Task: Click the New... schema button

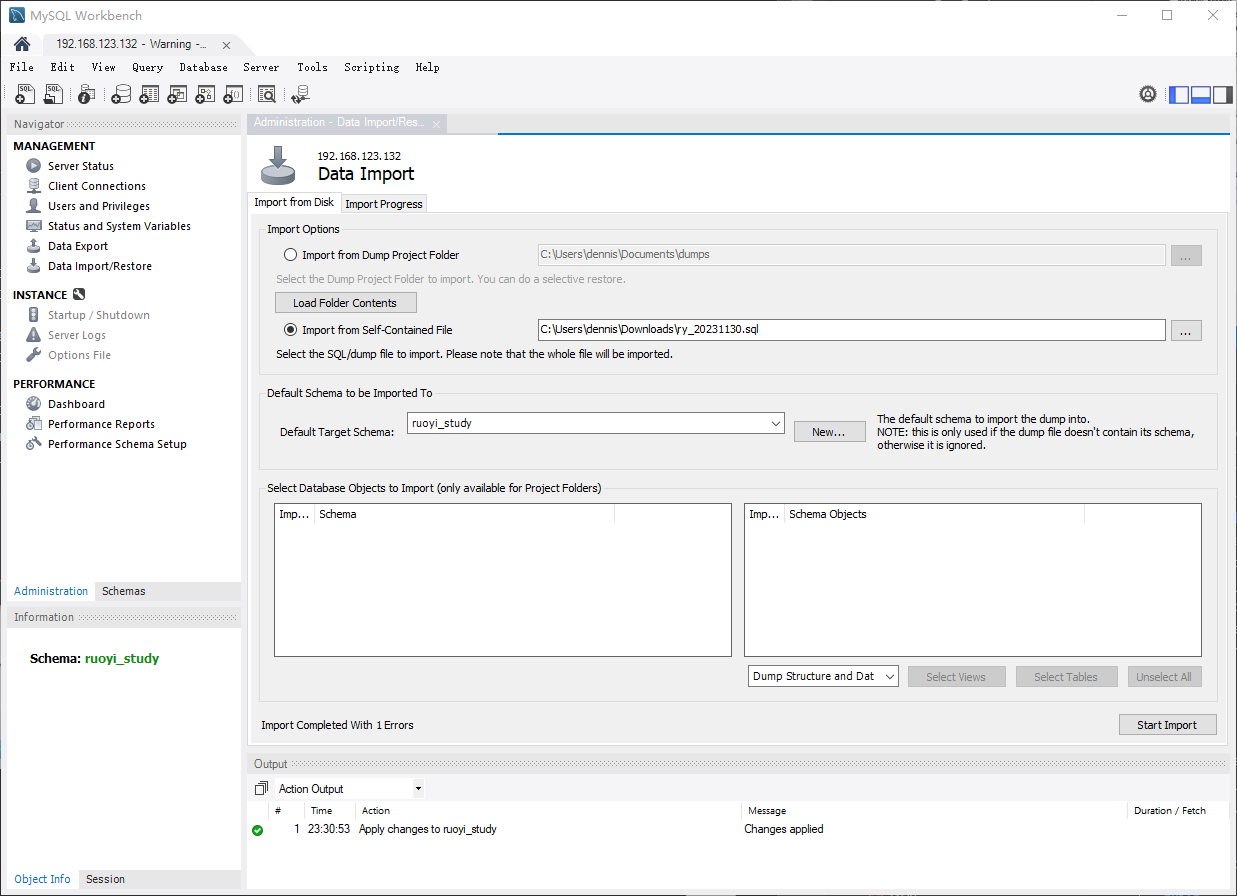Action: (829, 432)
